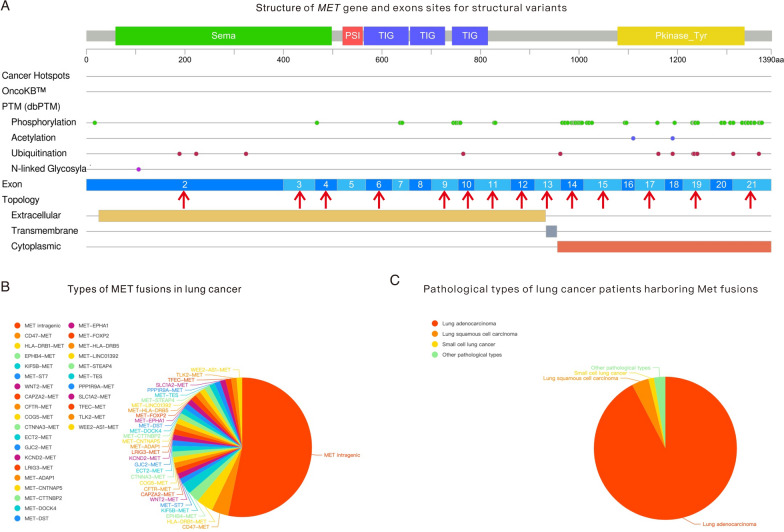Click the gray Transmembrane topology block
This screenshot has width=784, height=532.
[x=551, y=231]
